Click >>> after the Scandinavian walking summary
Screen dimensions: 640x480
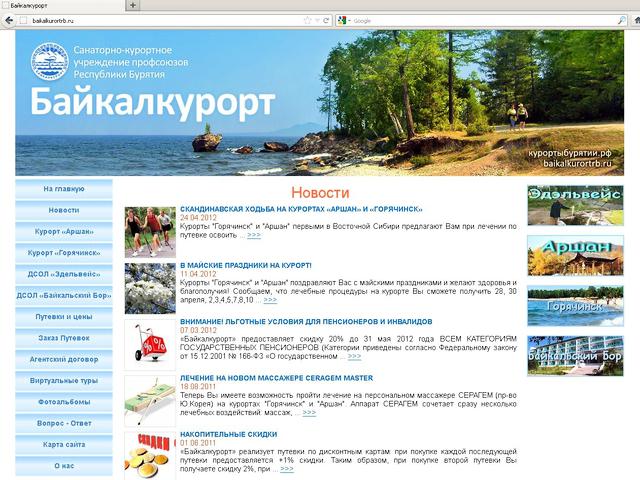254,235
